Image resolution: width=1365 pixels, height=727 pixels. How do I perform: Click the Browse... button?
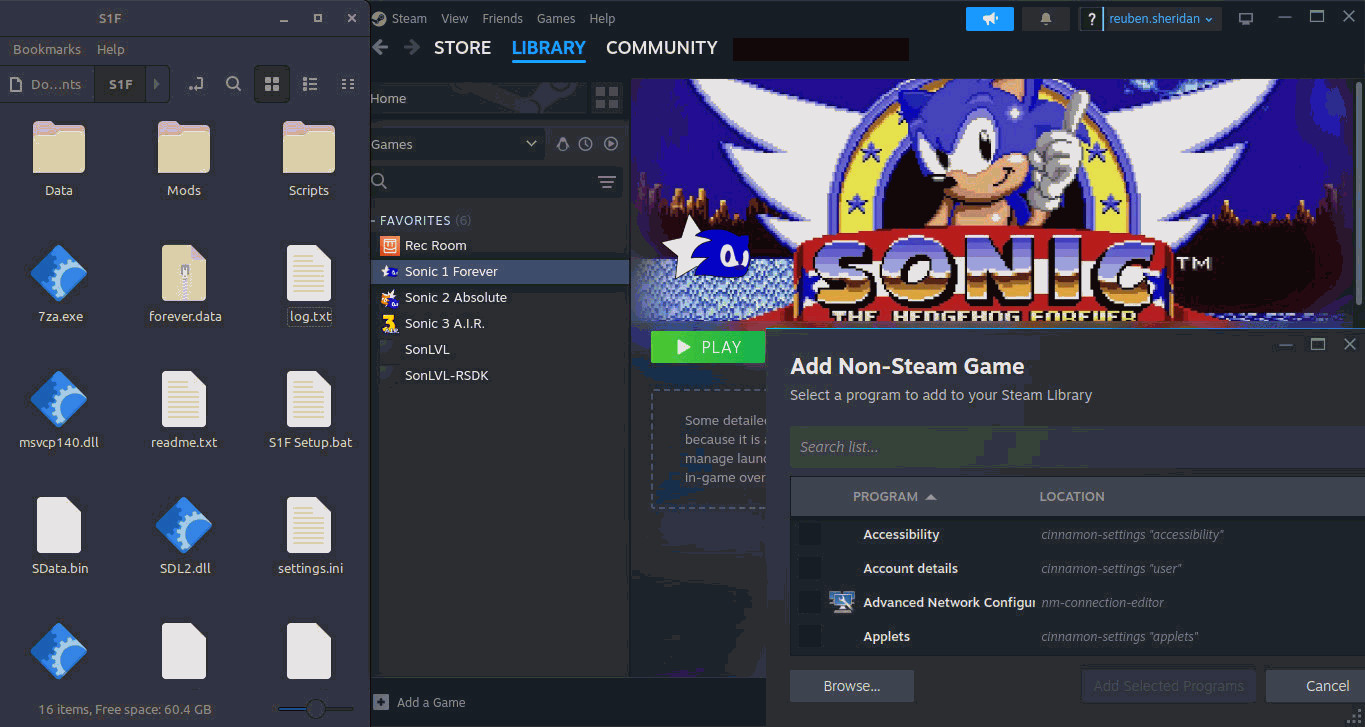point(851,686)
